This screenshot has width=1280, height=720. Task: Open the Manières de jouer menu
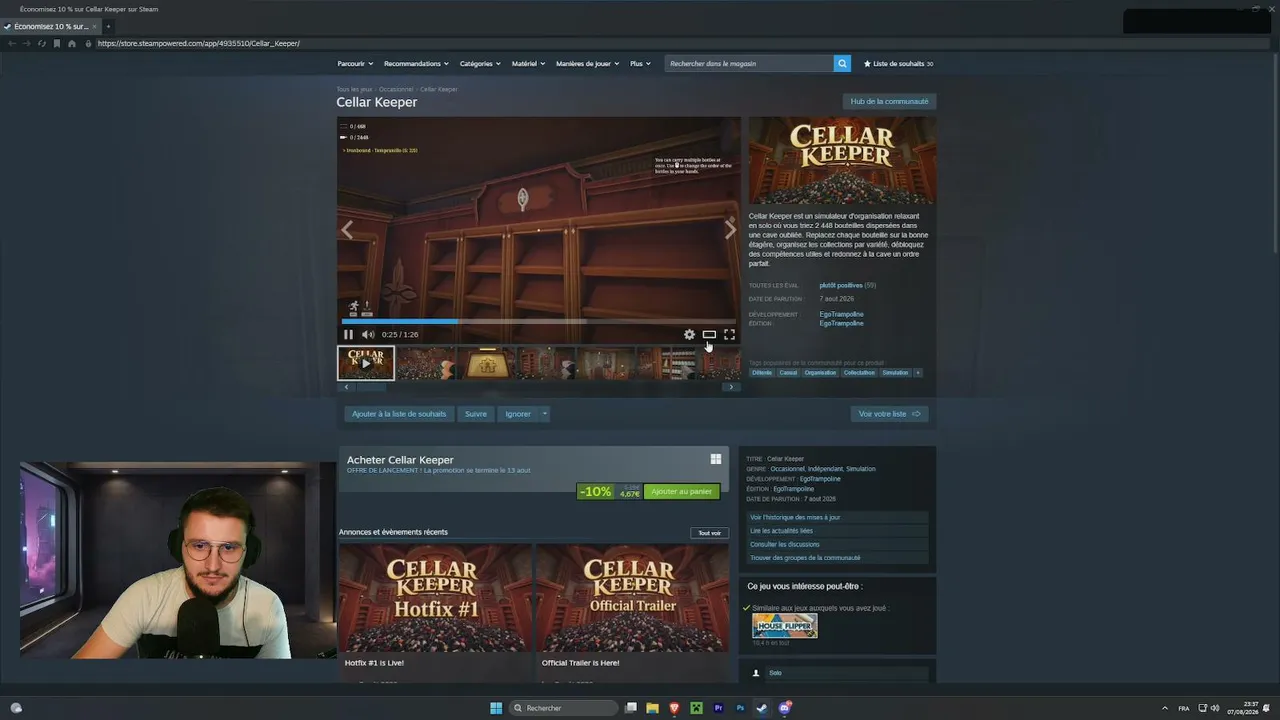point(587,64)
